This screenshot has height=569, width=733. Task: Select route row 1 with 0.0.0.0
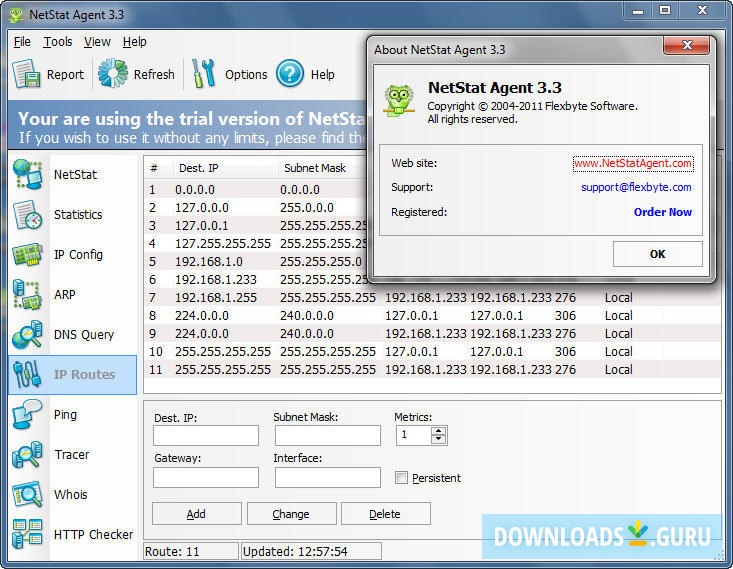[x=256, y=189]
